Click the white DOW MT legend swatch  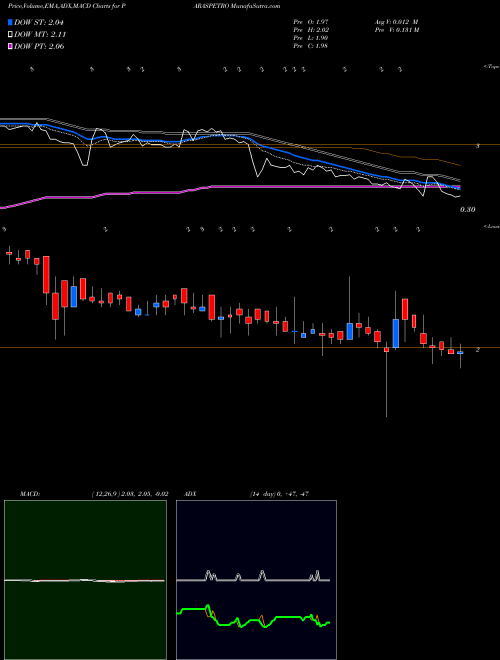click(x=11, y=35)
